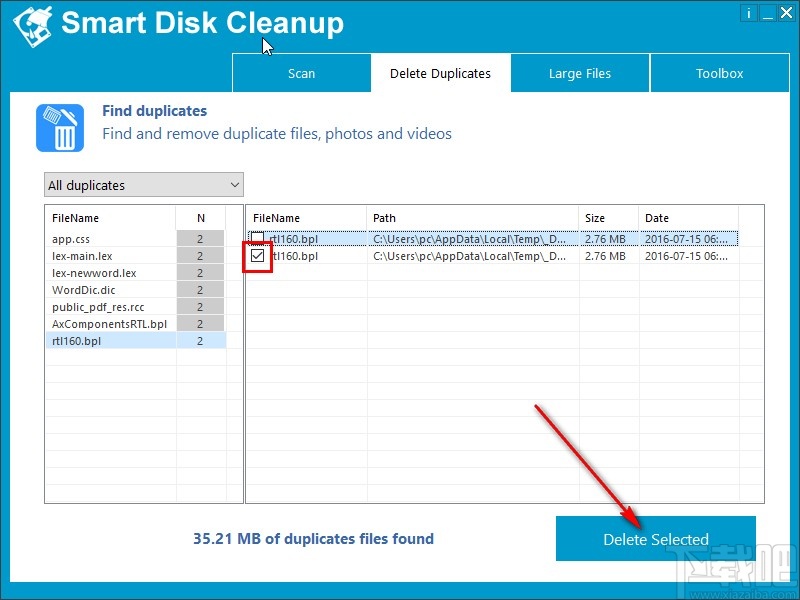Select rtl160.bpl in the left list
The width and height of the screenshot is (800, 600).
135,341
